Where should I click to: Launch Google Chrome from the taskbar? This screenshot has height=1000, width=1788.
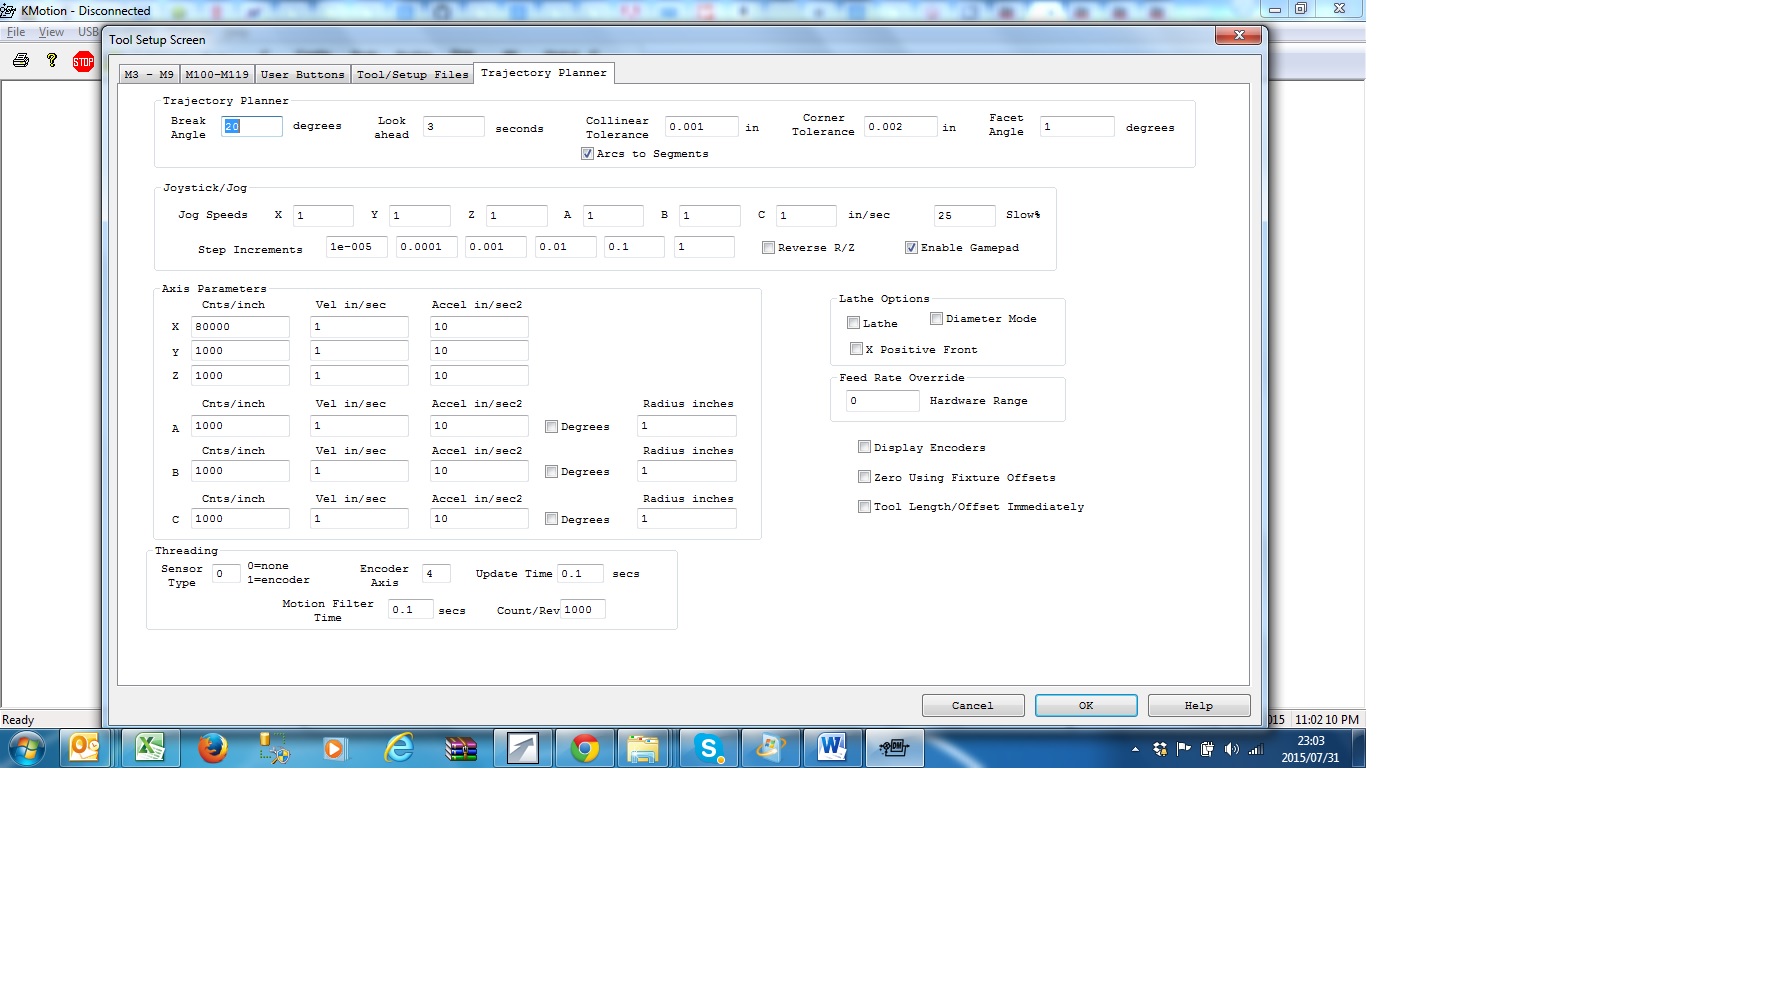coord(585,748)
